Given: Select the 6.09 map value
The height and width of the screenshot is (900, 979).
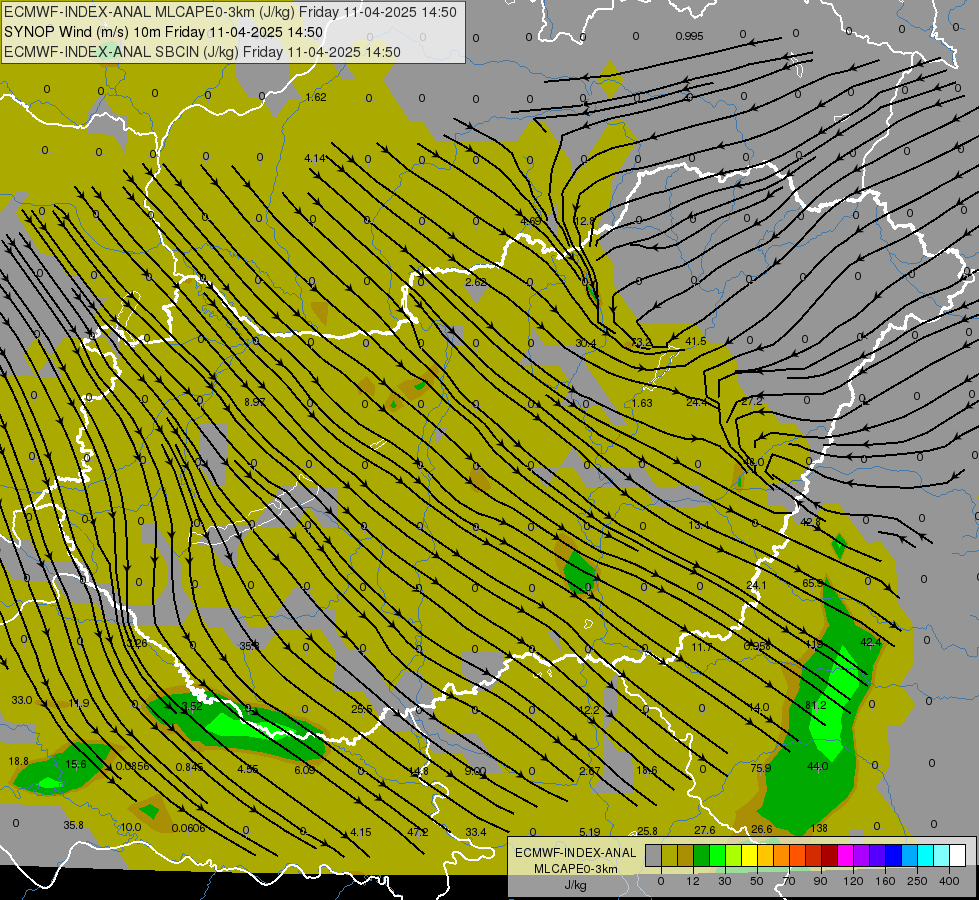Looking at the screenshot, I should point(305,770).
